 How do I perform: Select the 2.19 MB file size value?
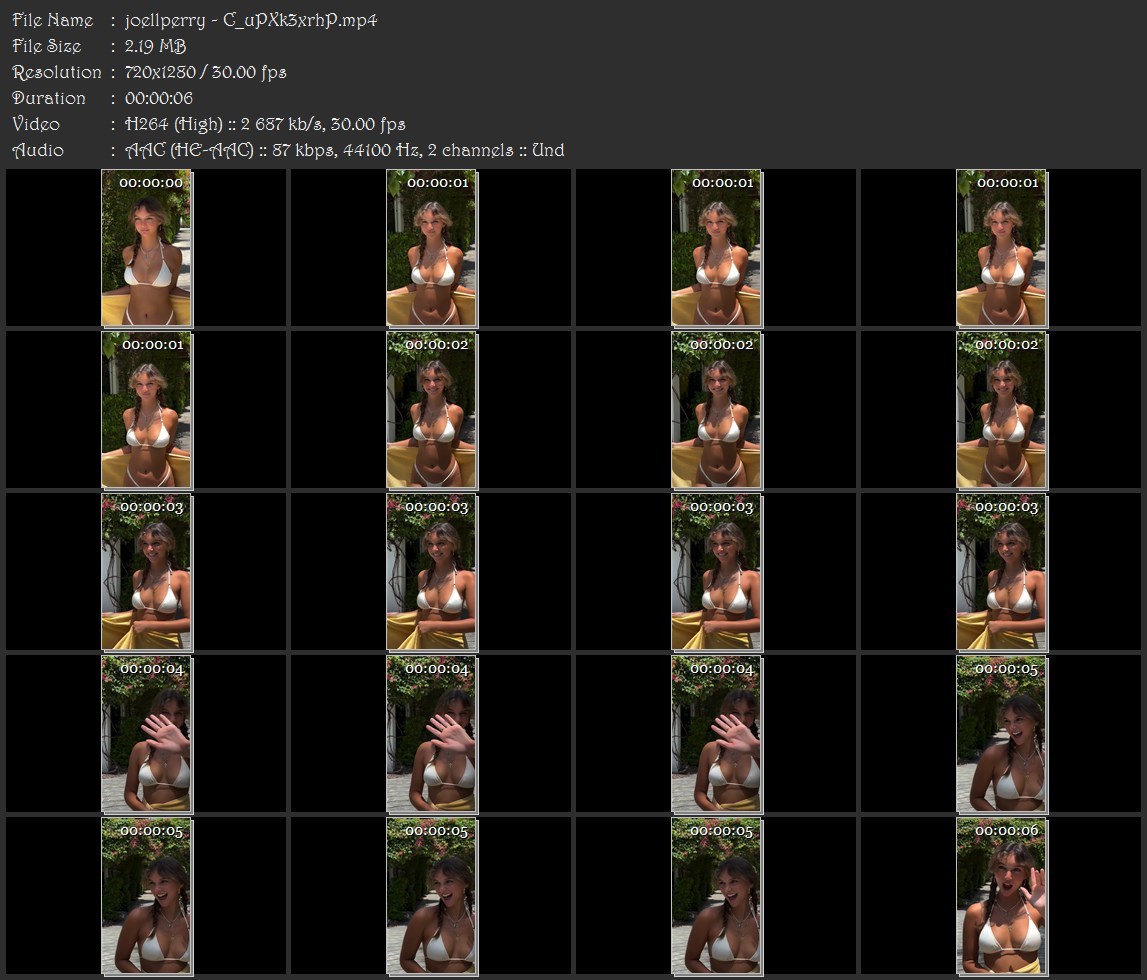click(155, 46)
